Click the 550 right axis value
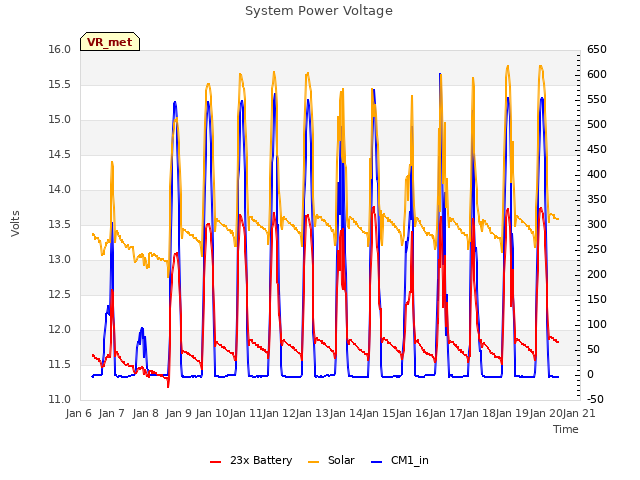Screen dimensions: 640x480 597,100
